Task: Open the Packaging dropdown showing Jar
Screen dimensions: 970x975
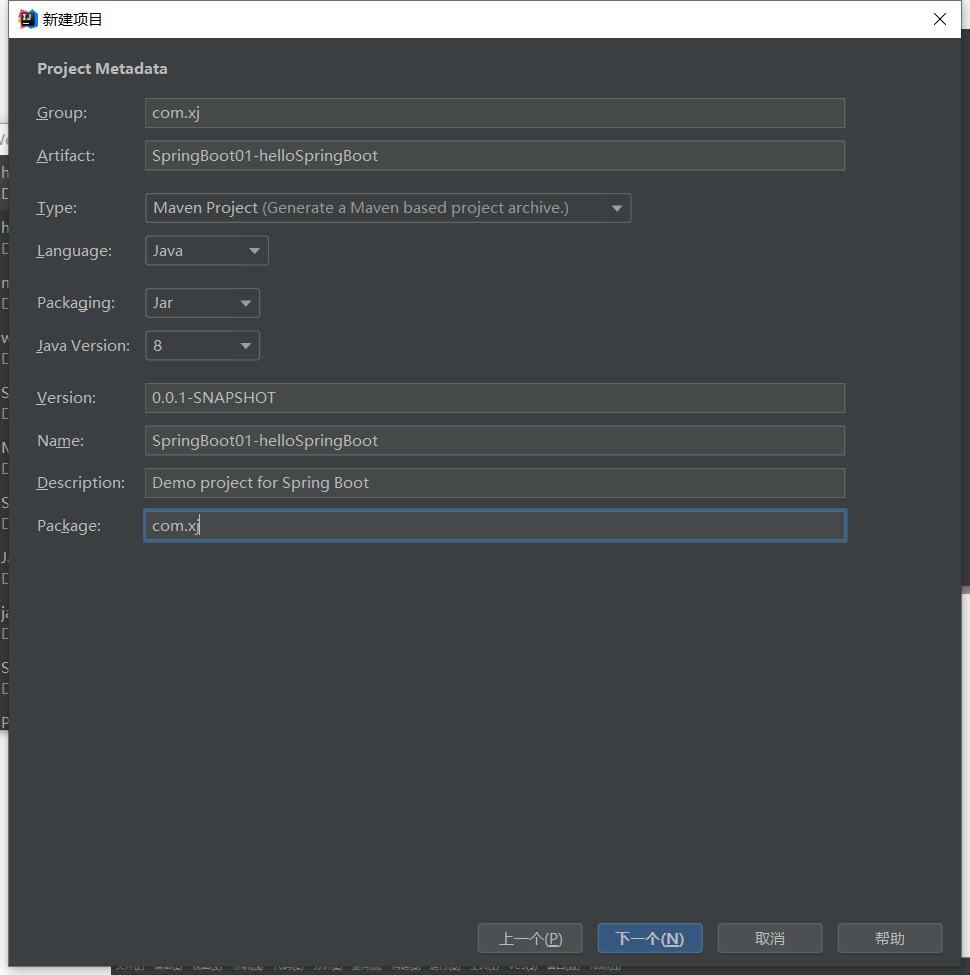Action: 202,303
